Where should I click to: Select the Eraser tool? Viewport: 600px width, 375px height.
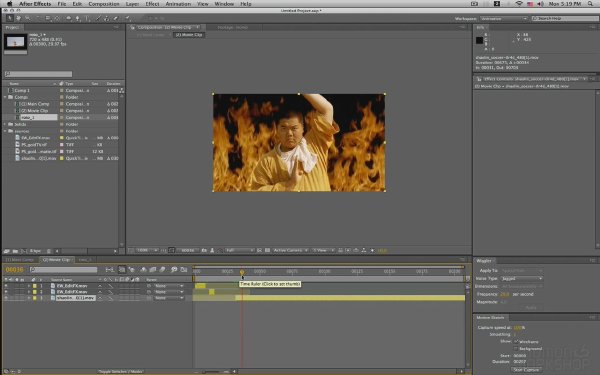115,18
